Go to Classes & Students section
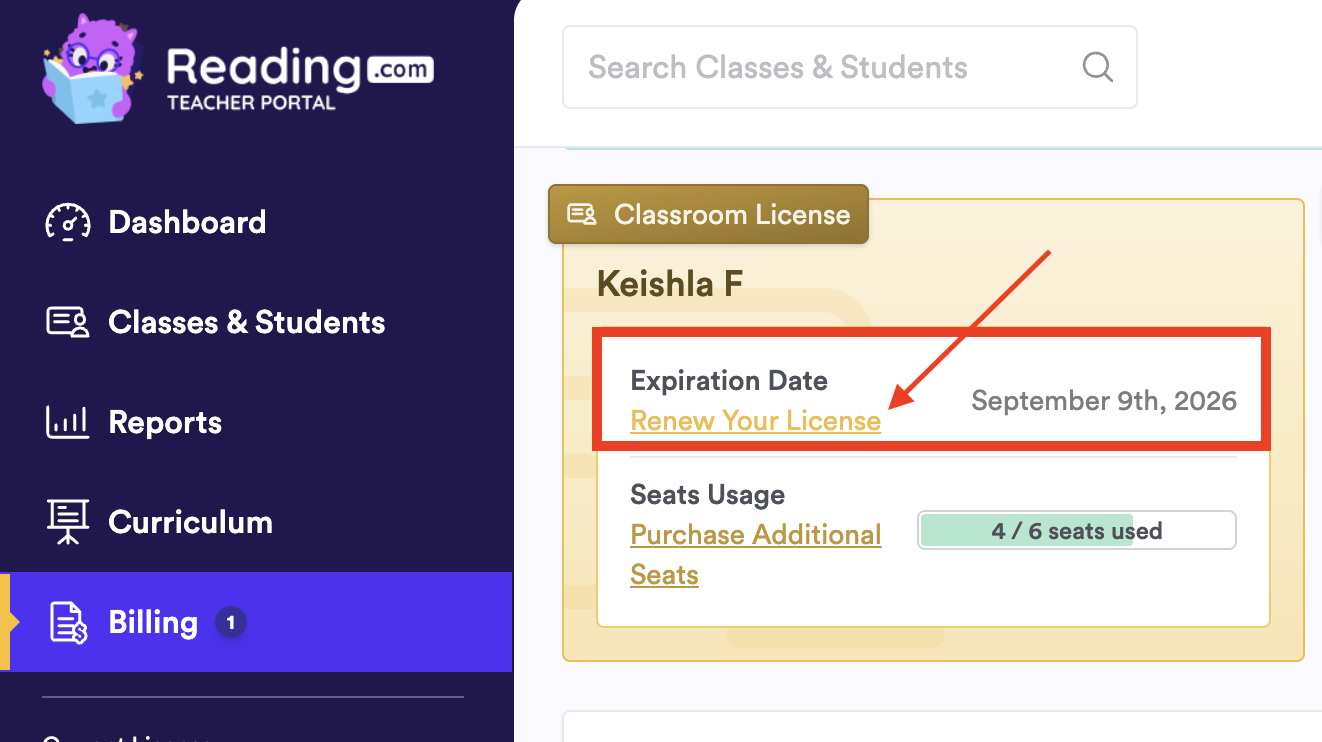1322x742 pixels. click(246, 322)
